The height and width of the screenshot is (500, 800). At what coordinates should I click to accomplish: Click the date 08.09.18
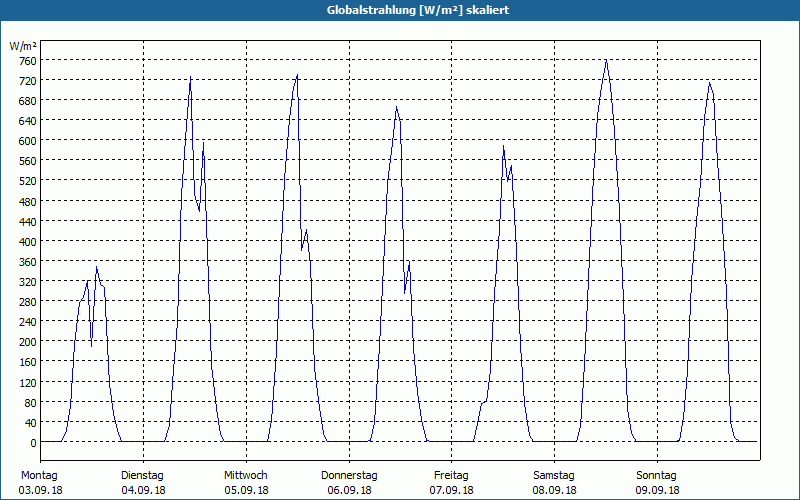tap(555, 490)
